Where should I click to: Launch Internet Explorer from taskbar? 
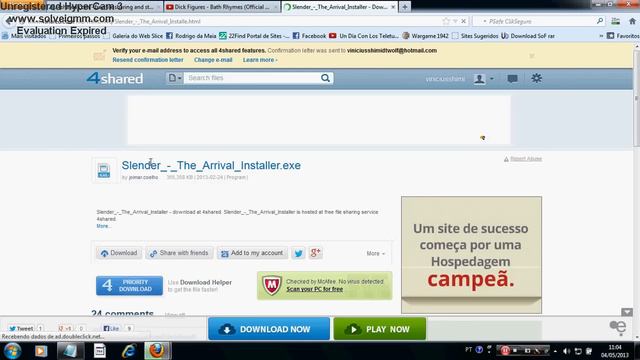129,351
